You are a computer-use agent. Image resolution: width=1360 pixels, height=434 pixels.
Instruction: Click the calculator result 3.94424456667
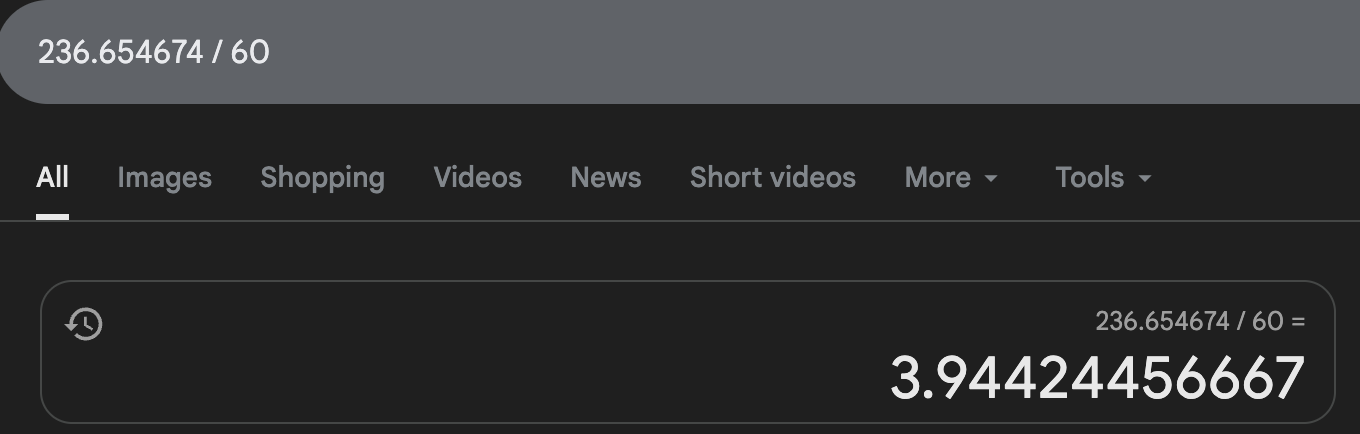[1097, 379]
